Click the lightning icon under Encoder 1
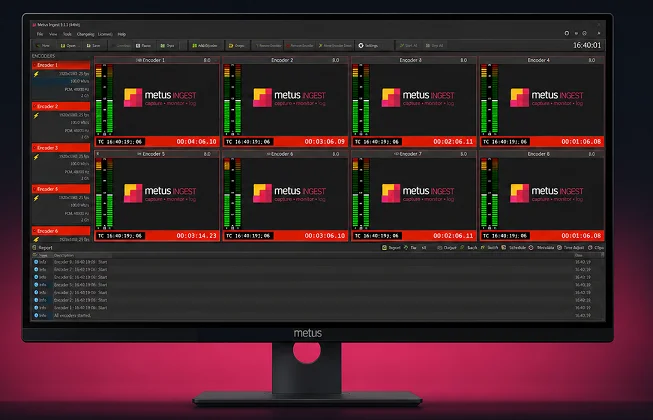Viewport: 653px width, 420px height. point(36,74)
